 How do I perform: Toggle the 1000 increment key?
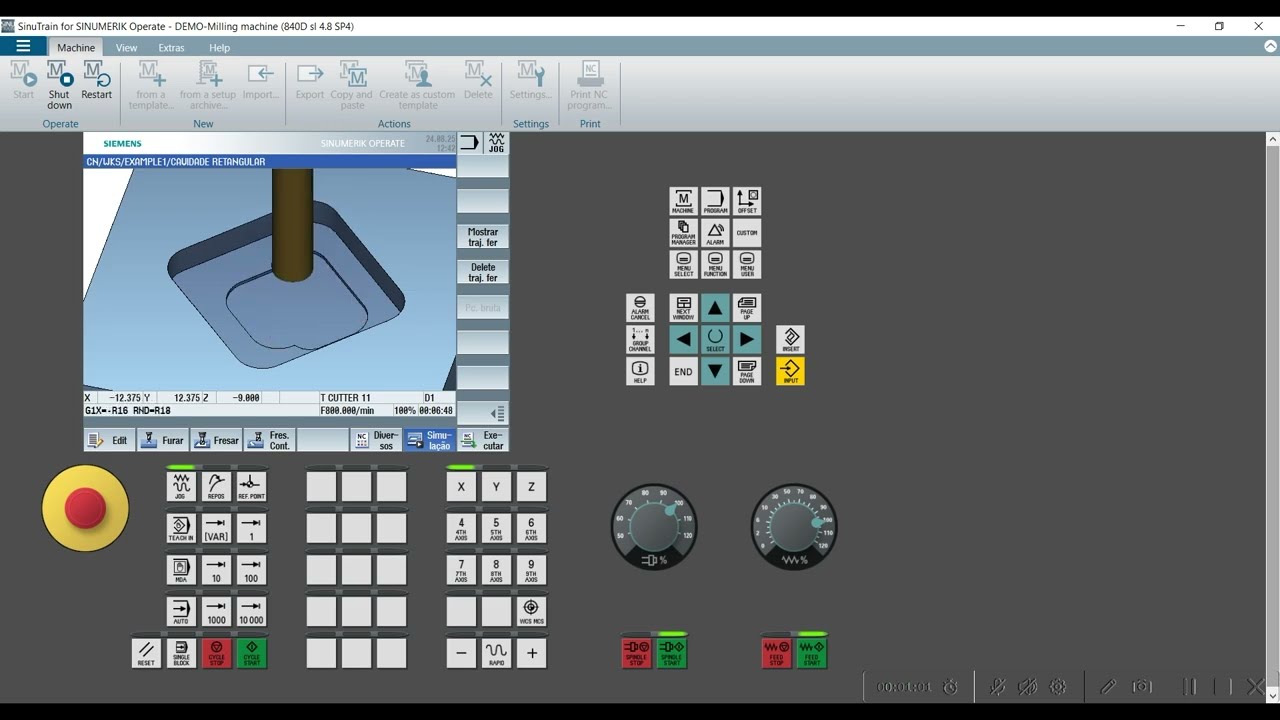(216, 612)
